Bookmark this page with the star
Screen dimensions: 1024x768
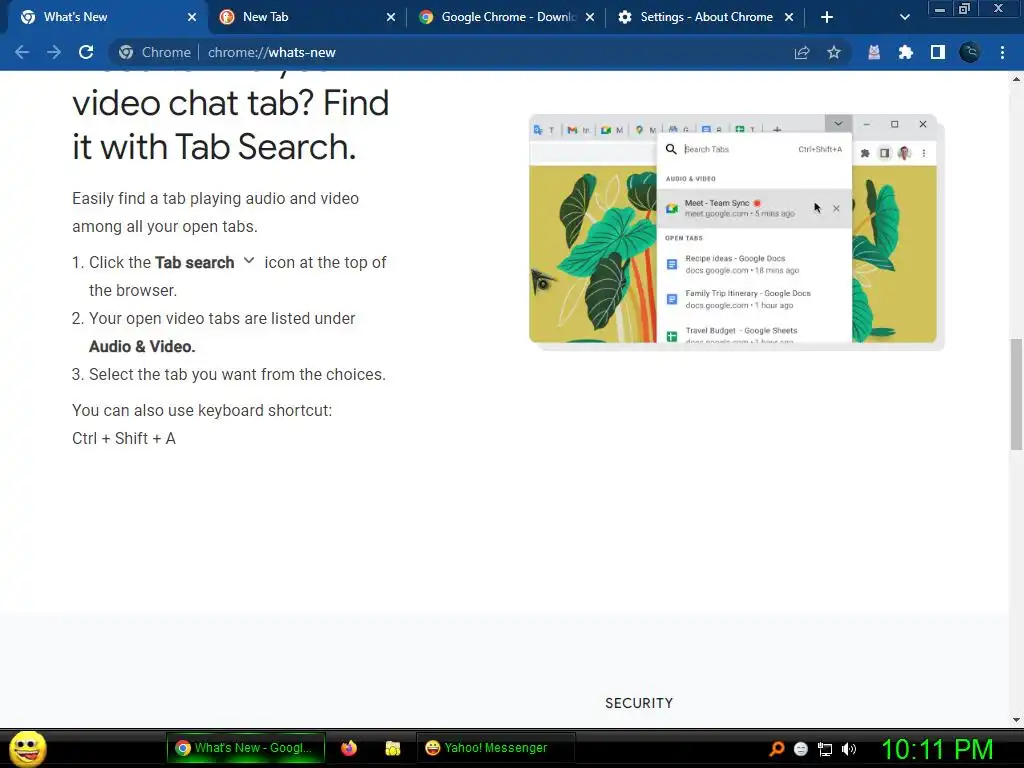833,52
